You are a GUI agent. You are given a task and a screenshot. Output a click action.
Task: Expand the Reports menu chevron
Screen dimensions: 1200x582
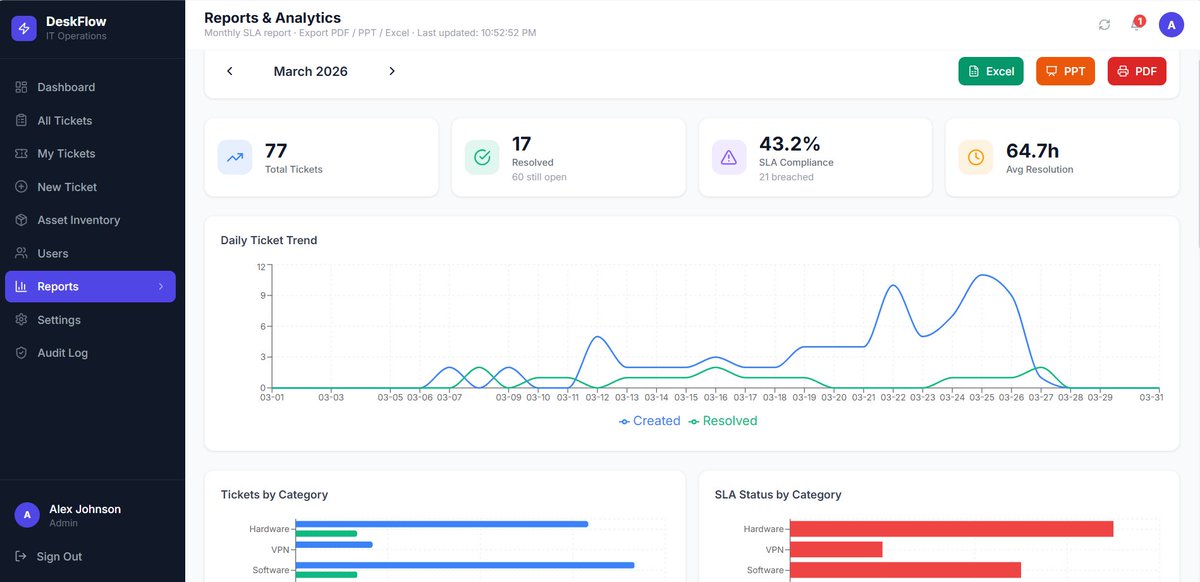pos(161,287)
